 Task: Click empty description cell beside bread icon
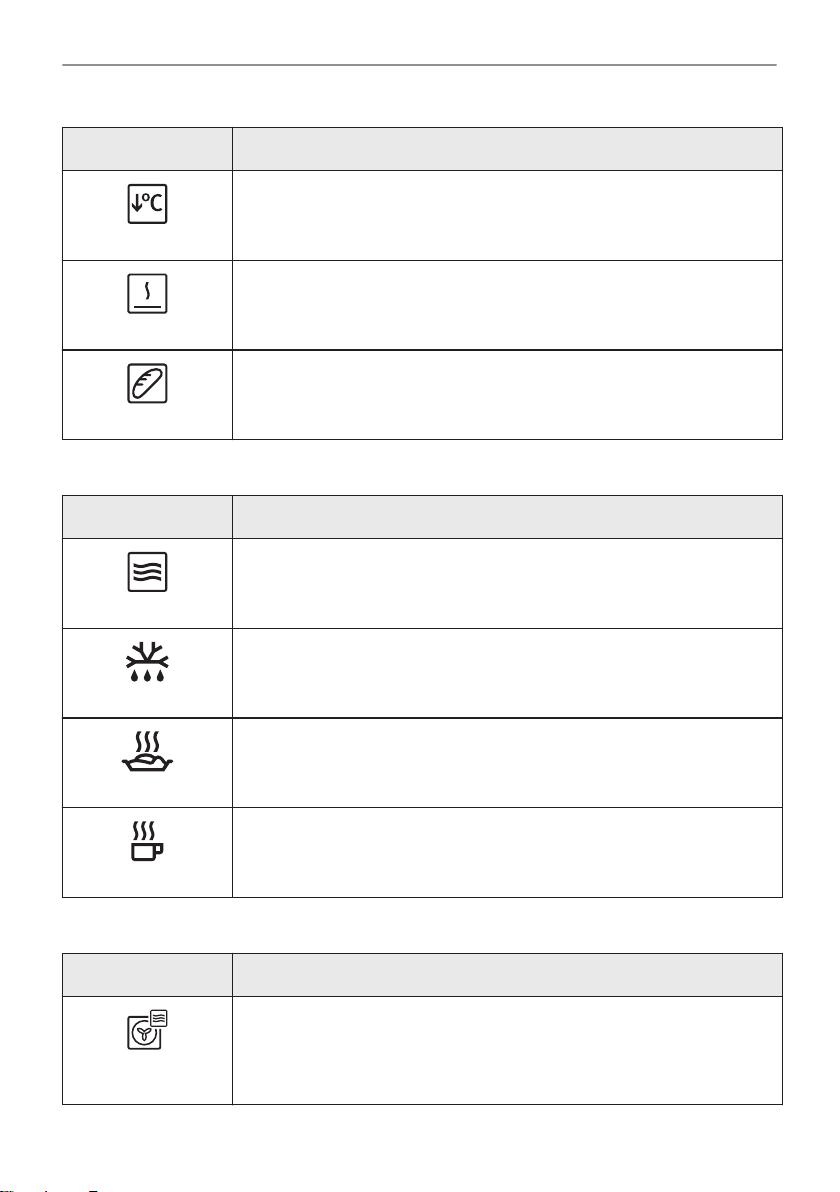(x=507, y=395)
